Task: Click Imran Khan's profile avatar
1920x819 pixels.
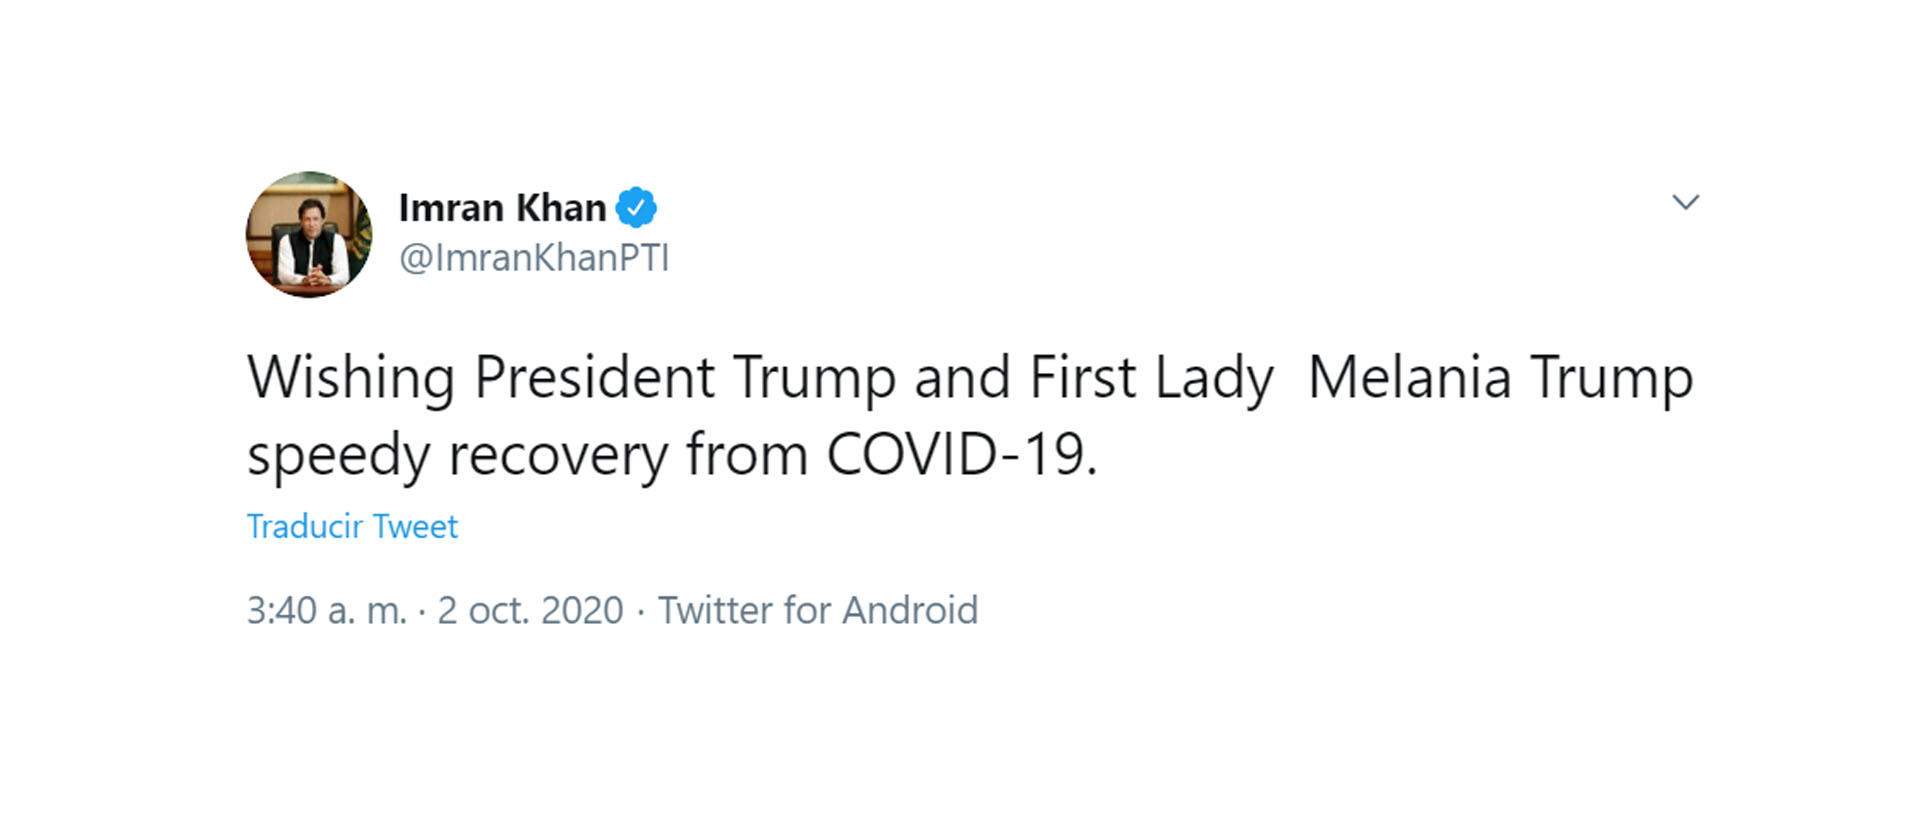Action: [309, 234]
